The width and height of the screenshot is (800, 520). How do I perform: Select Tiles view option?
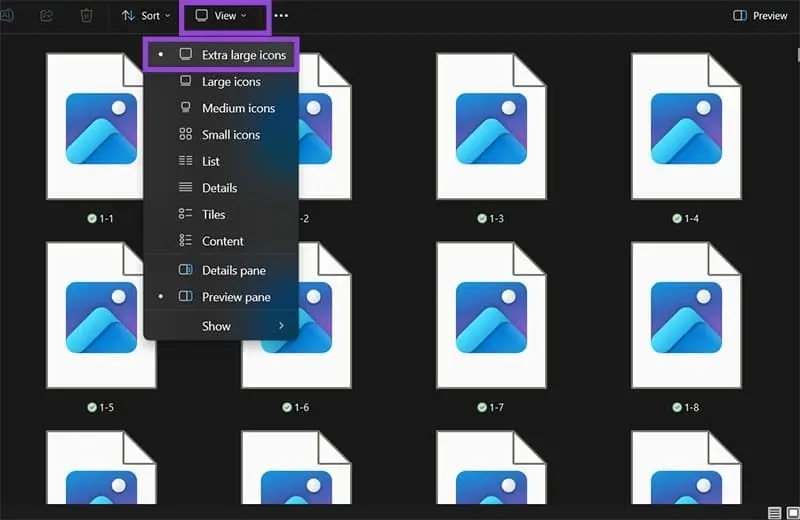[x=221, y=214]
